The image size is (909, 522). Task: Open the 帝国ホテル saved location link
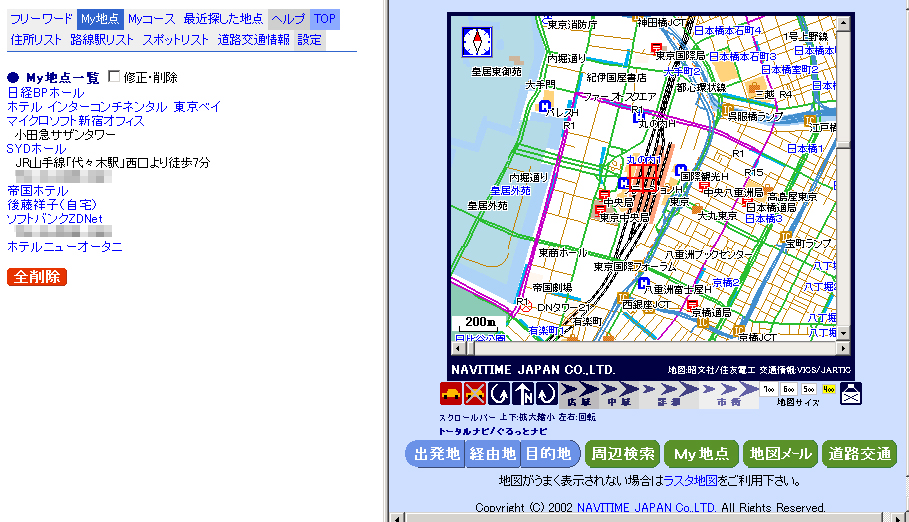pyautogui.click(x=38, y=191)
